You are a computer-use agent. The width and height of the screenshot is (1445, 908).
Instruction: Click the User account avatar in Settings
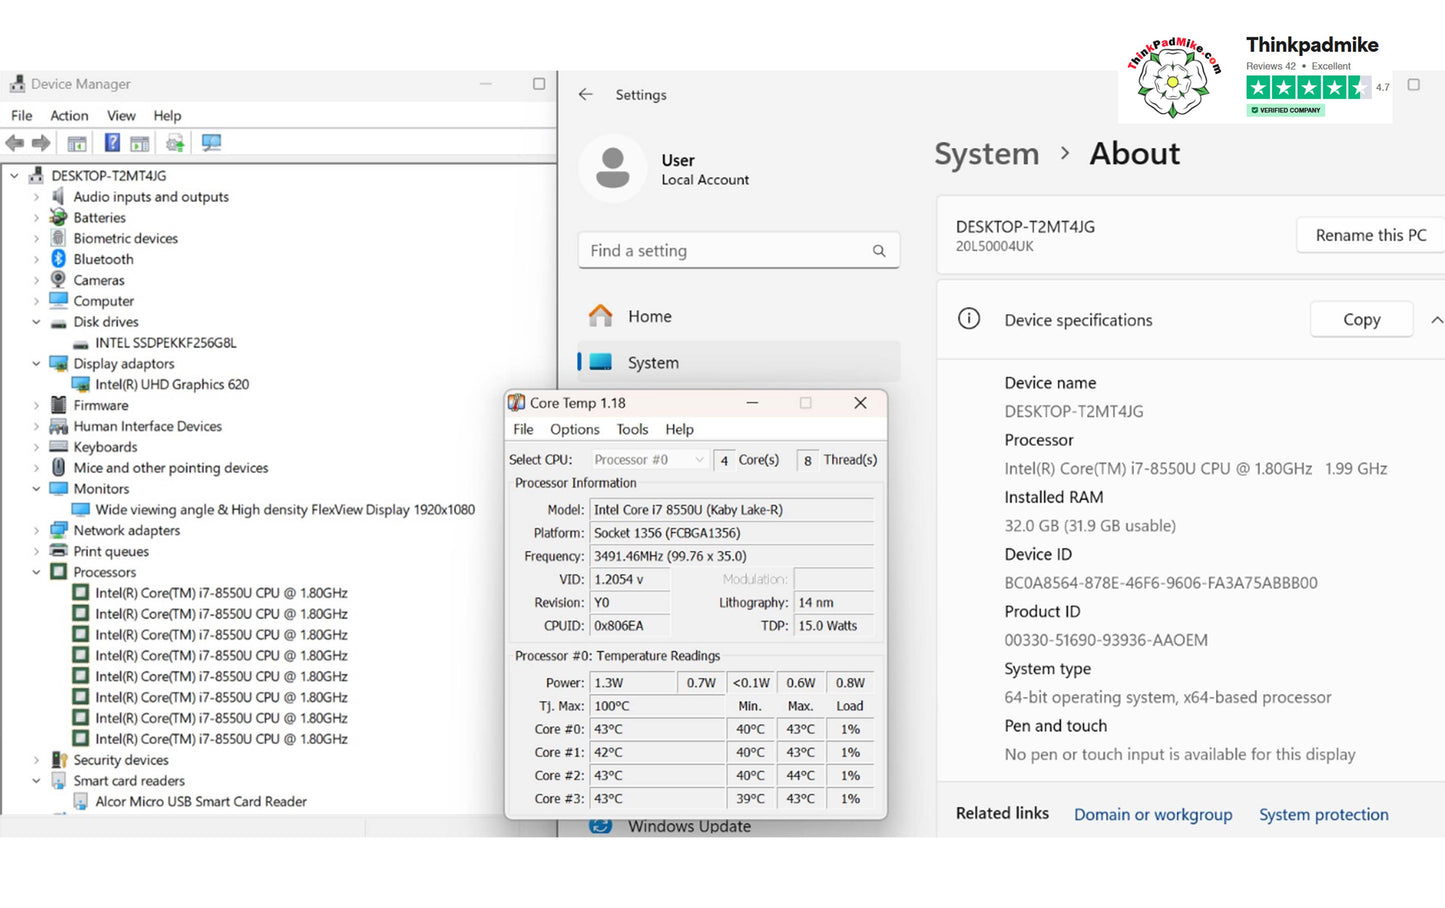click(613, 168)
